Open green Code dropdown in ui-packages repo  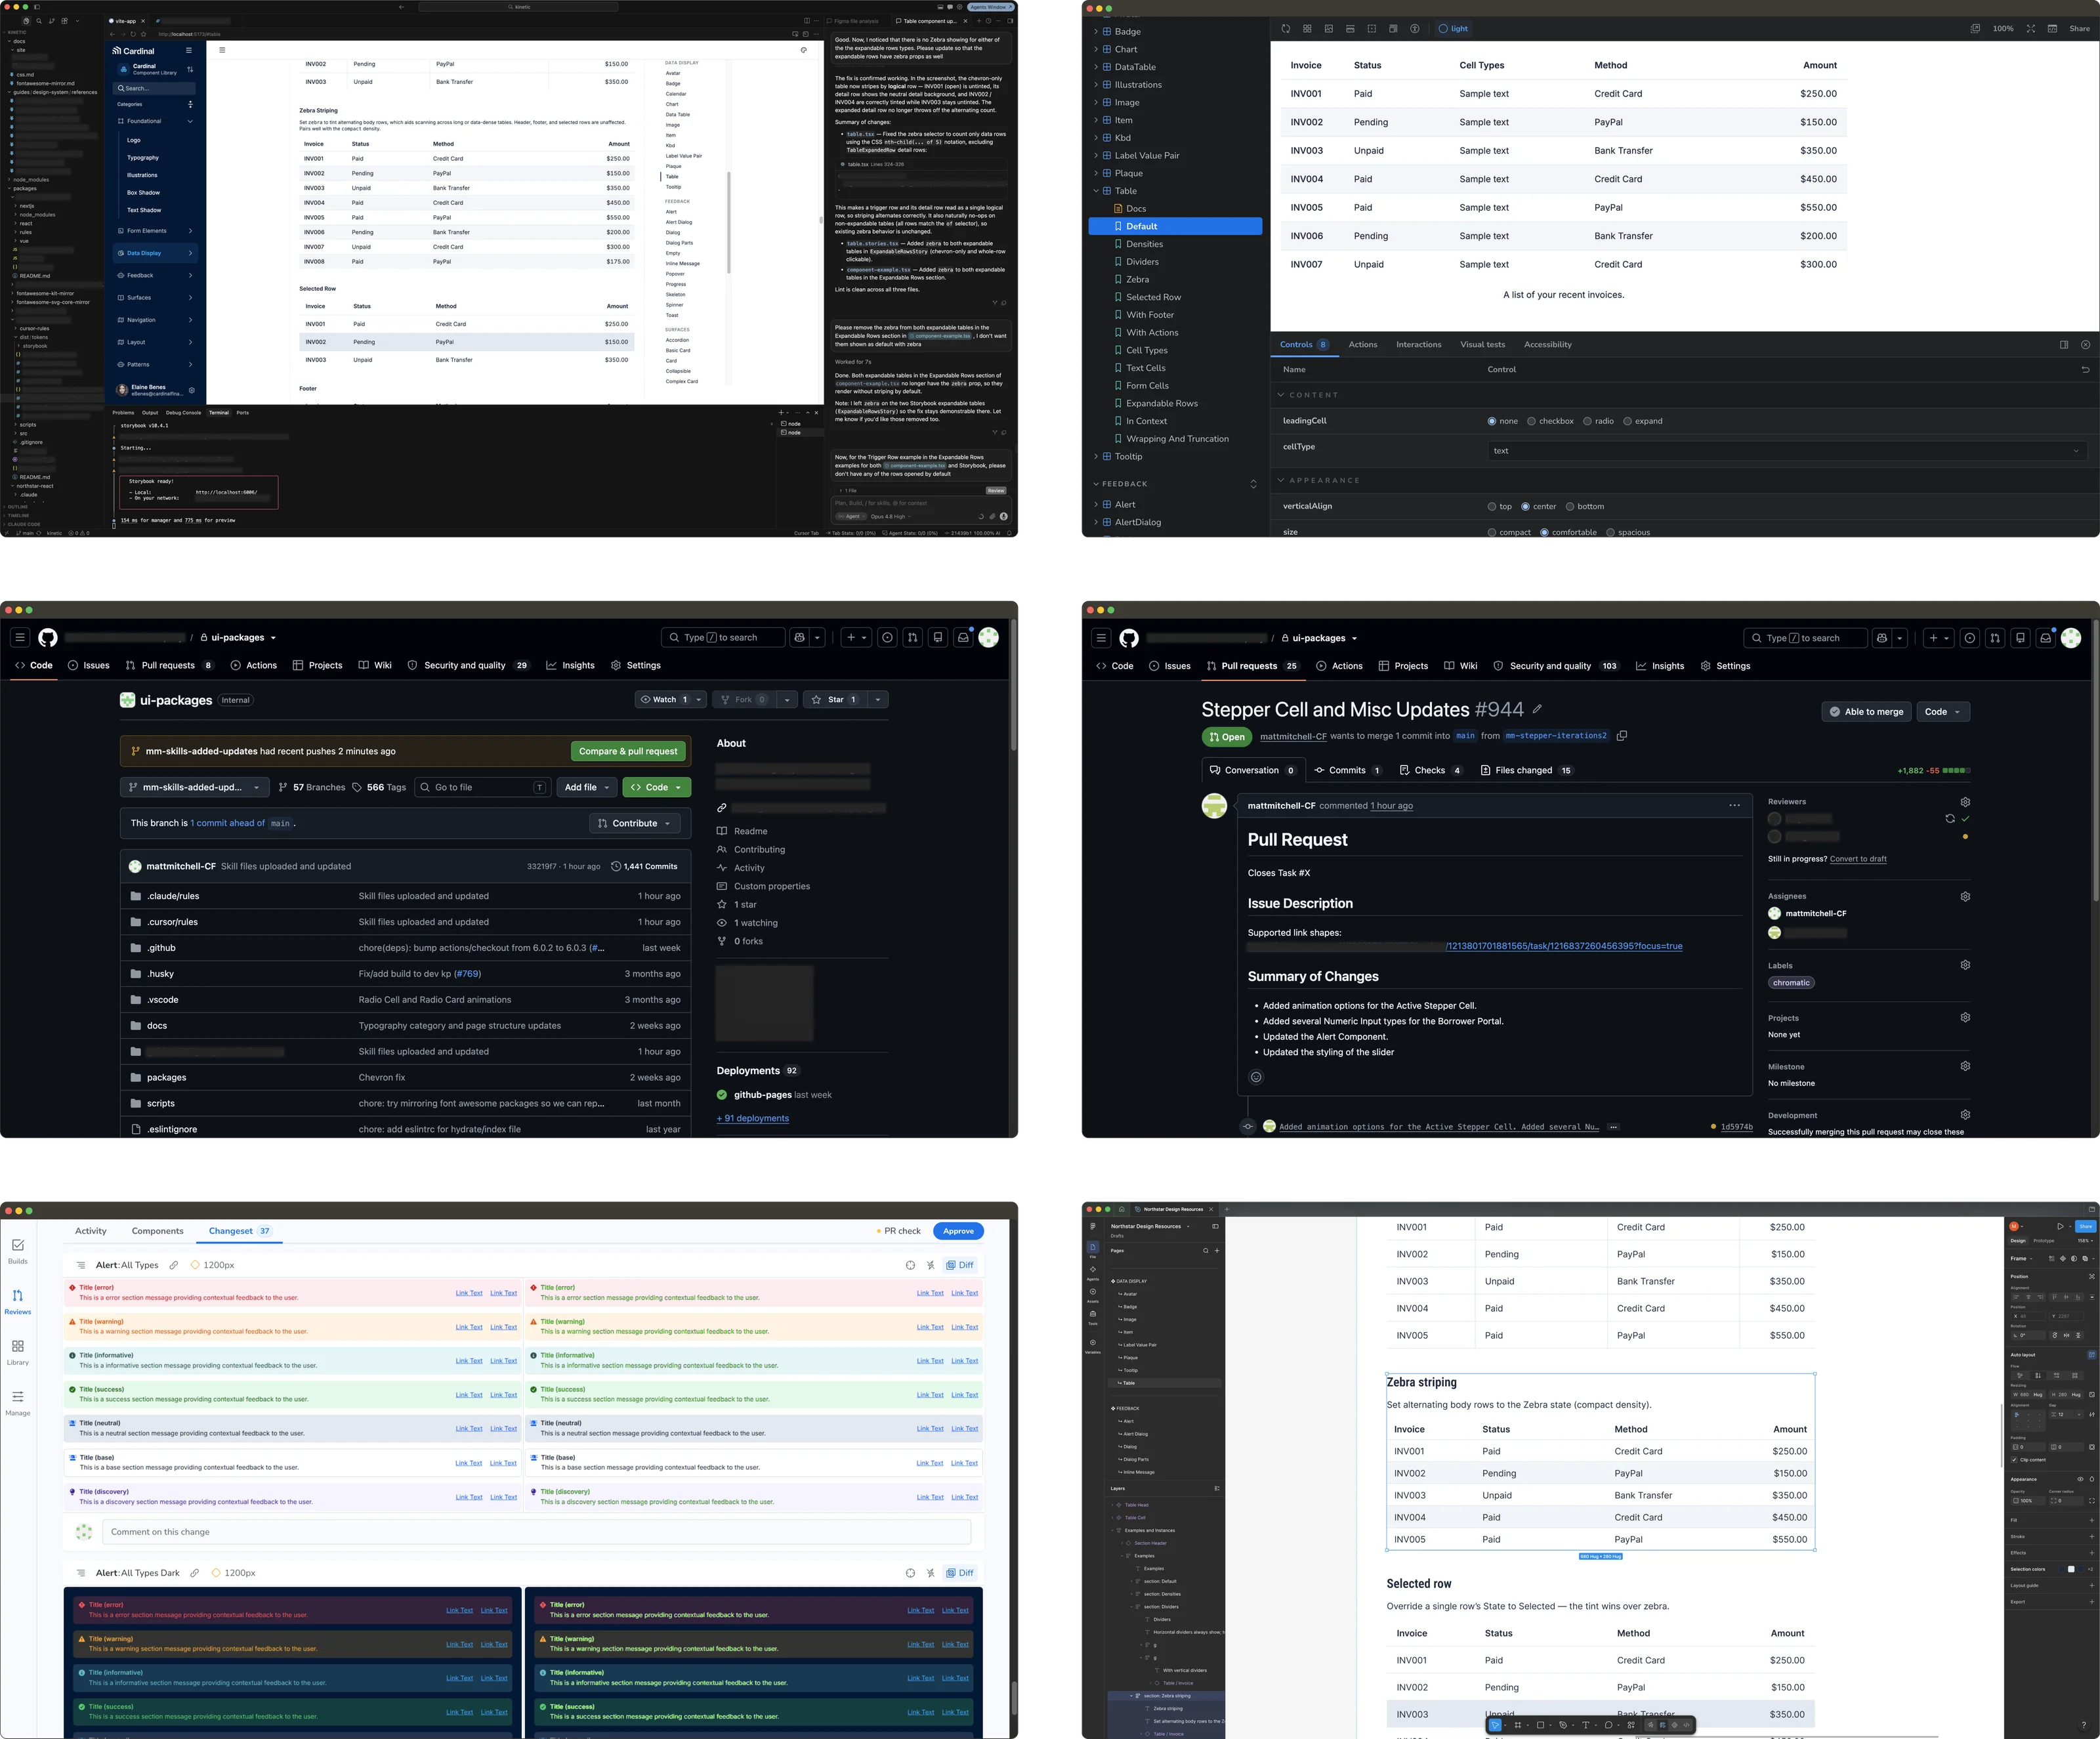point(656,788)
